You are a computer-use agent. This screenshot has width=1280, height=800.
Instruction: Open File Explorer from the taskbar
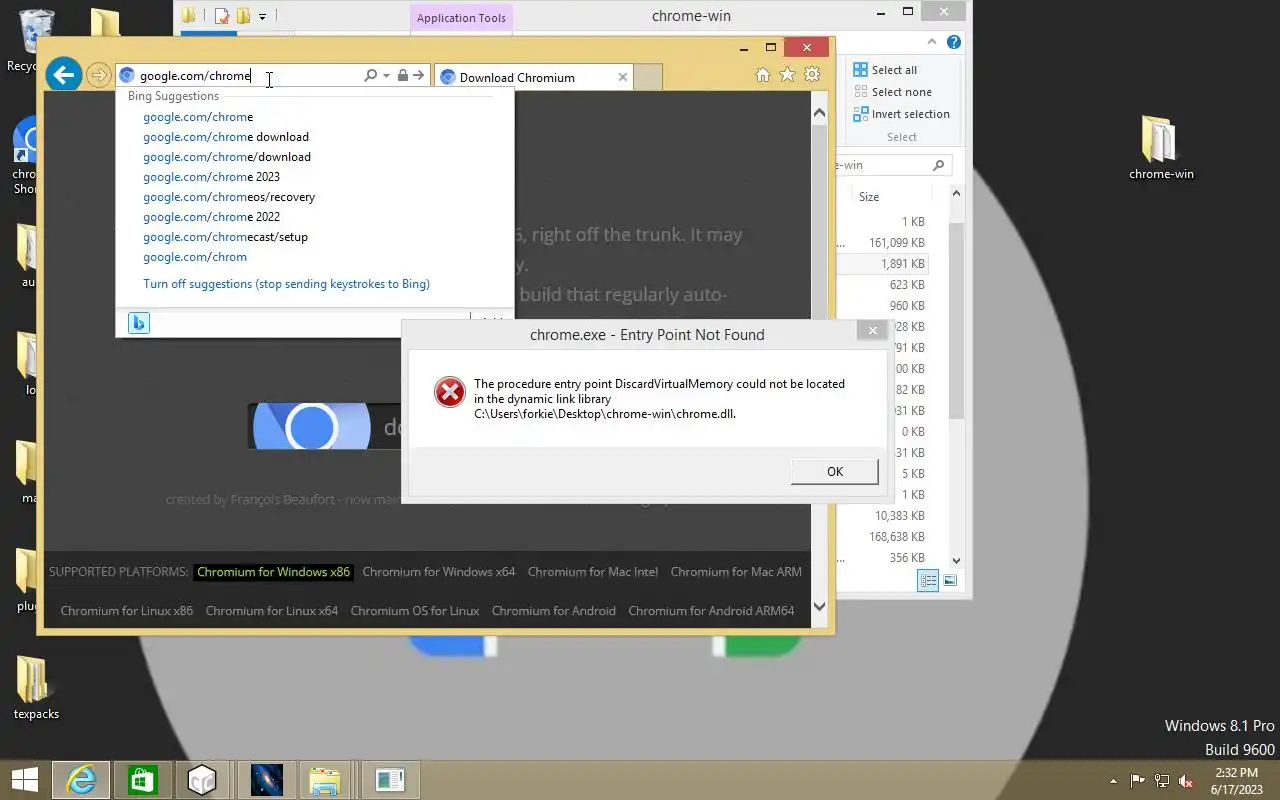[x=324, y=780]
